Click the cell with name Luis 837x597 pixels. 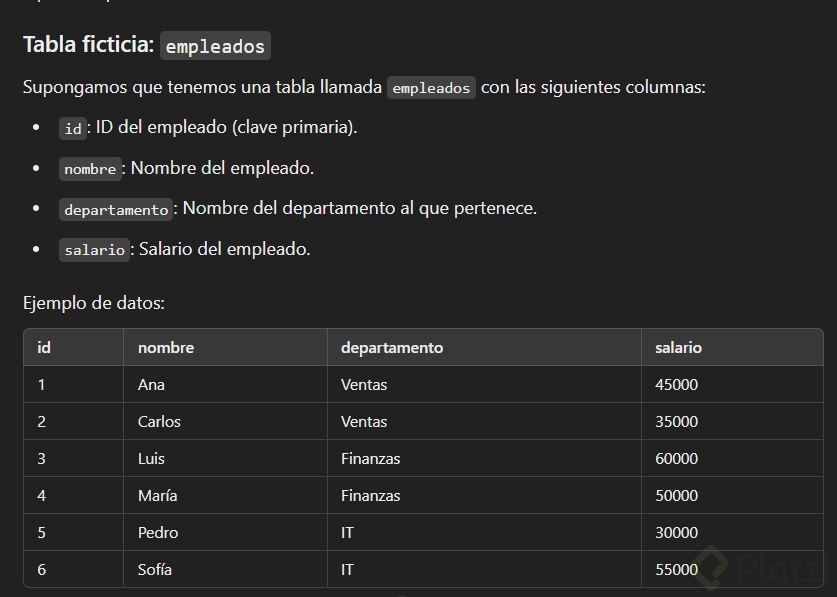tap(151, 459)
